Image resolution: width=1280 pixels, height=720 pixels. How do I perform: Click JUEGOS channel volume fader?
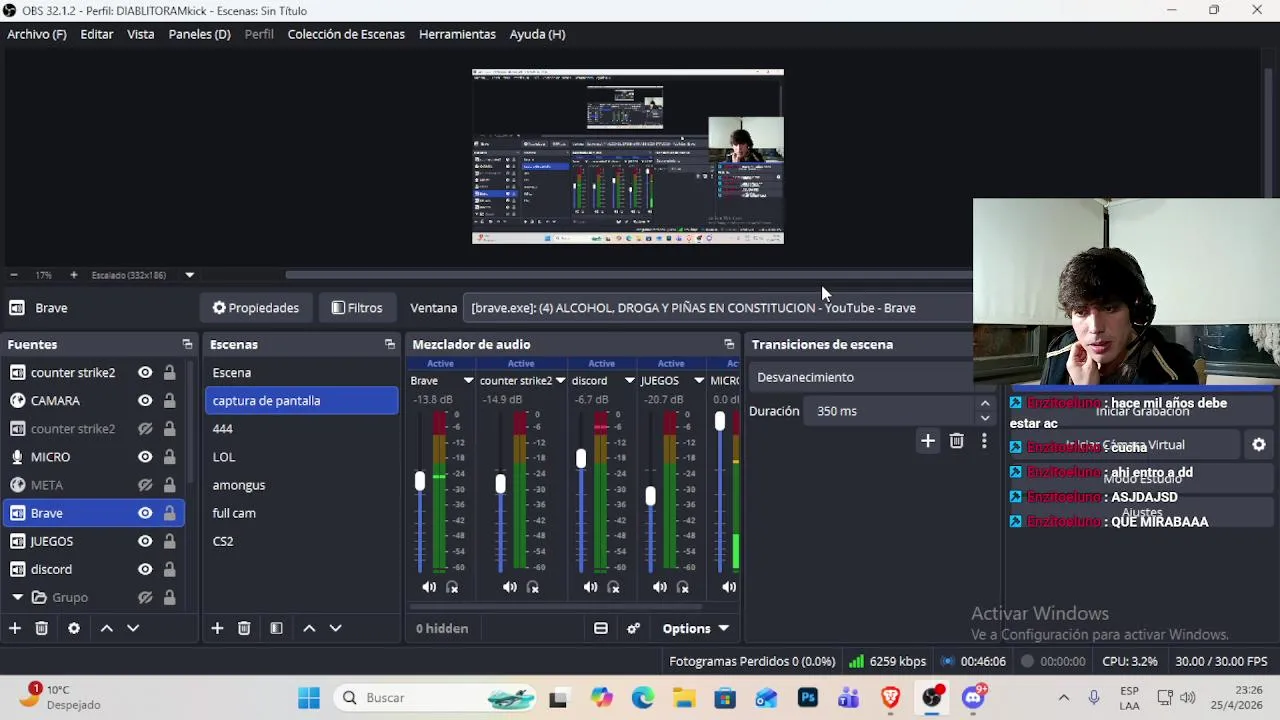point(650,496)
